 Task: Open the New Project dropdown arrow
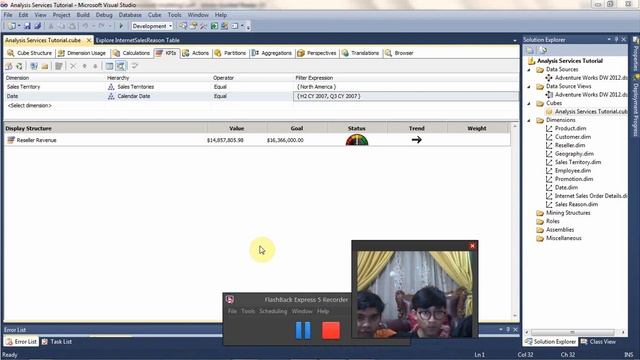[19, 26]
